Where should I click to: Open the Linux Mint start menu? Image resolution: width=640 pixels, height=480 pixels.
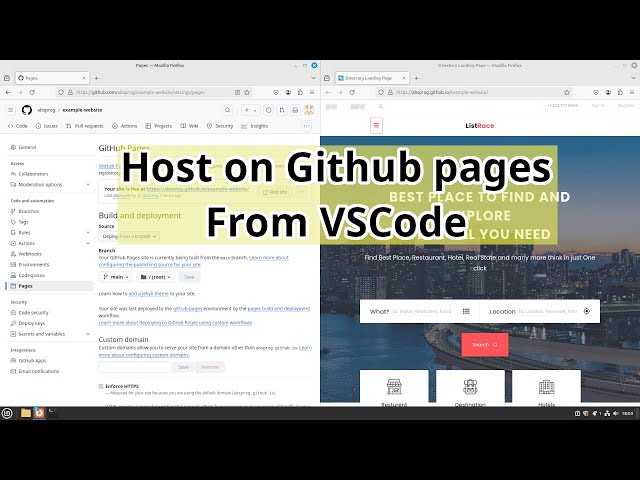pyautogui.click(x=7, y=413)
